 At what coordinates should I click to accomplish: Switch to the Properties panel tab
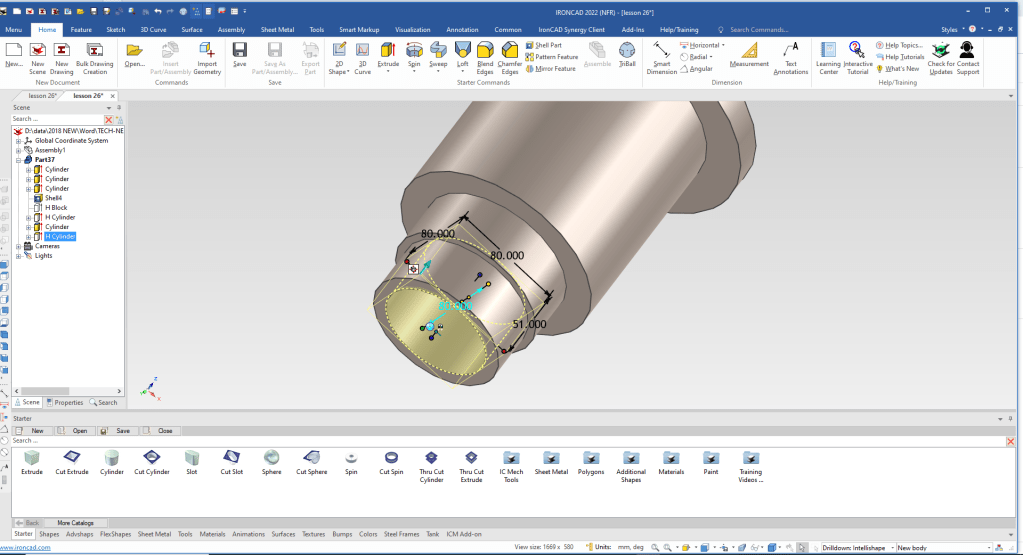(65, 402)
